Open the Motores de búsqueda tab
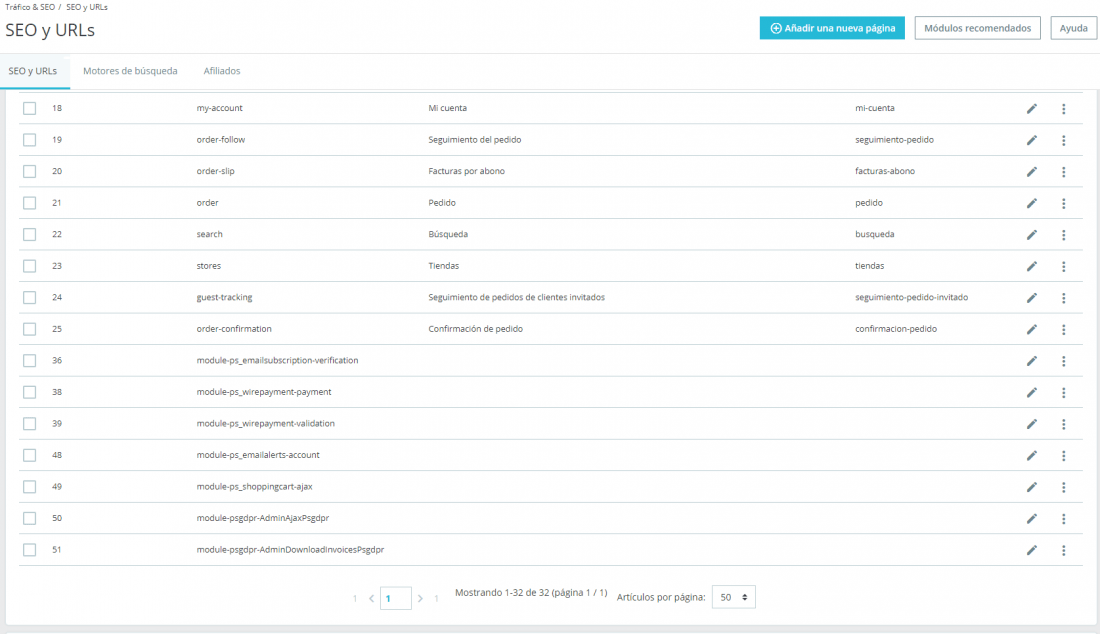 tap(130, 71)
